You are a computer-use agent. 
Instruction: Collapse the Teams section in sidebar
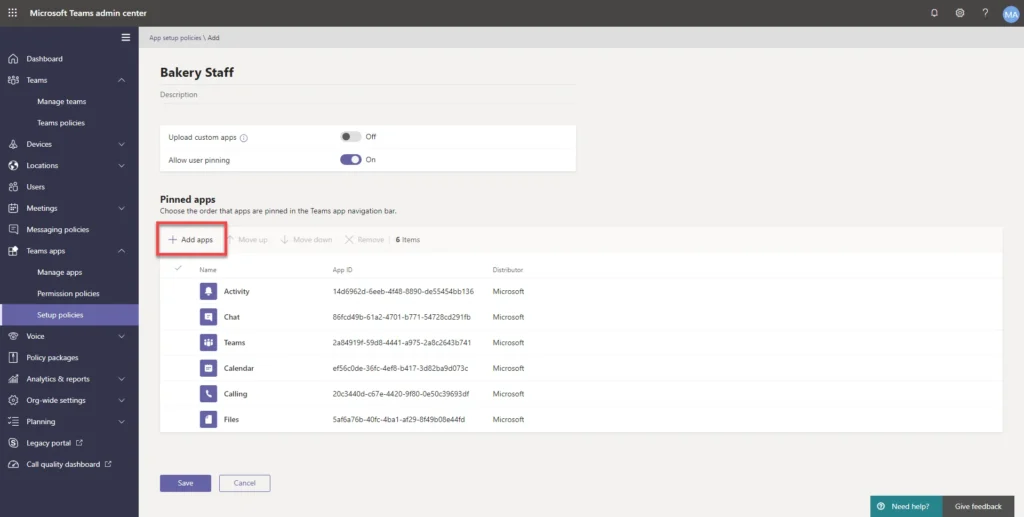(x=121, y=80)
